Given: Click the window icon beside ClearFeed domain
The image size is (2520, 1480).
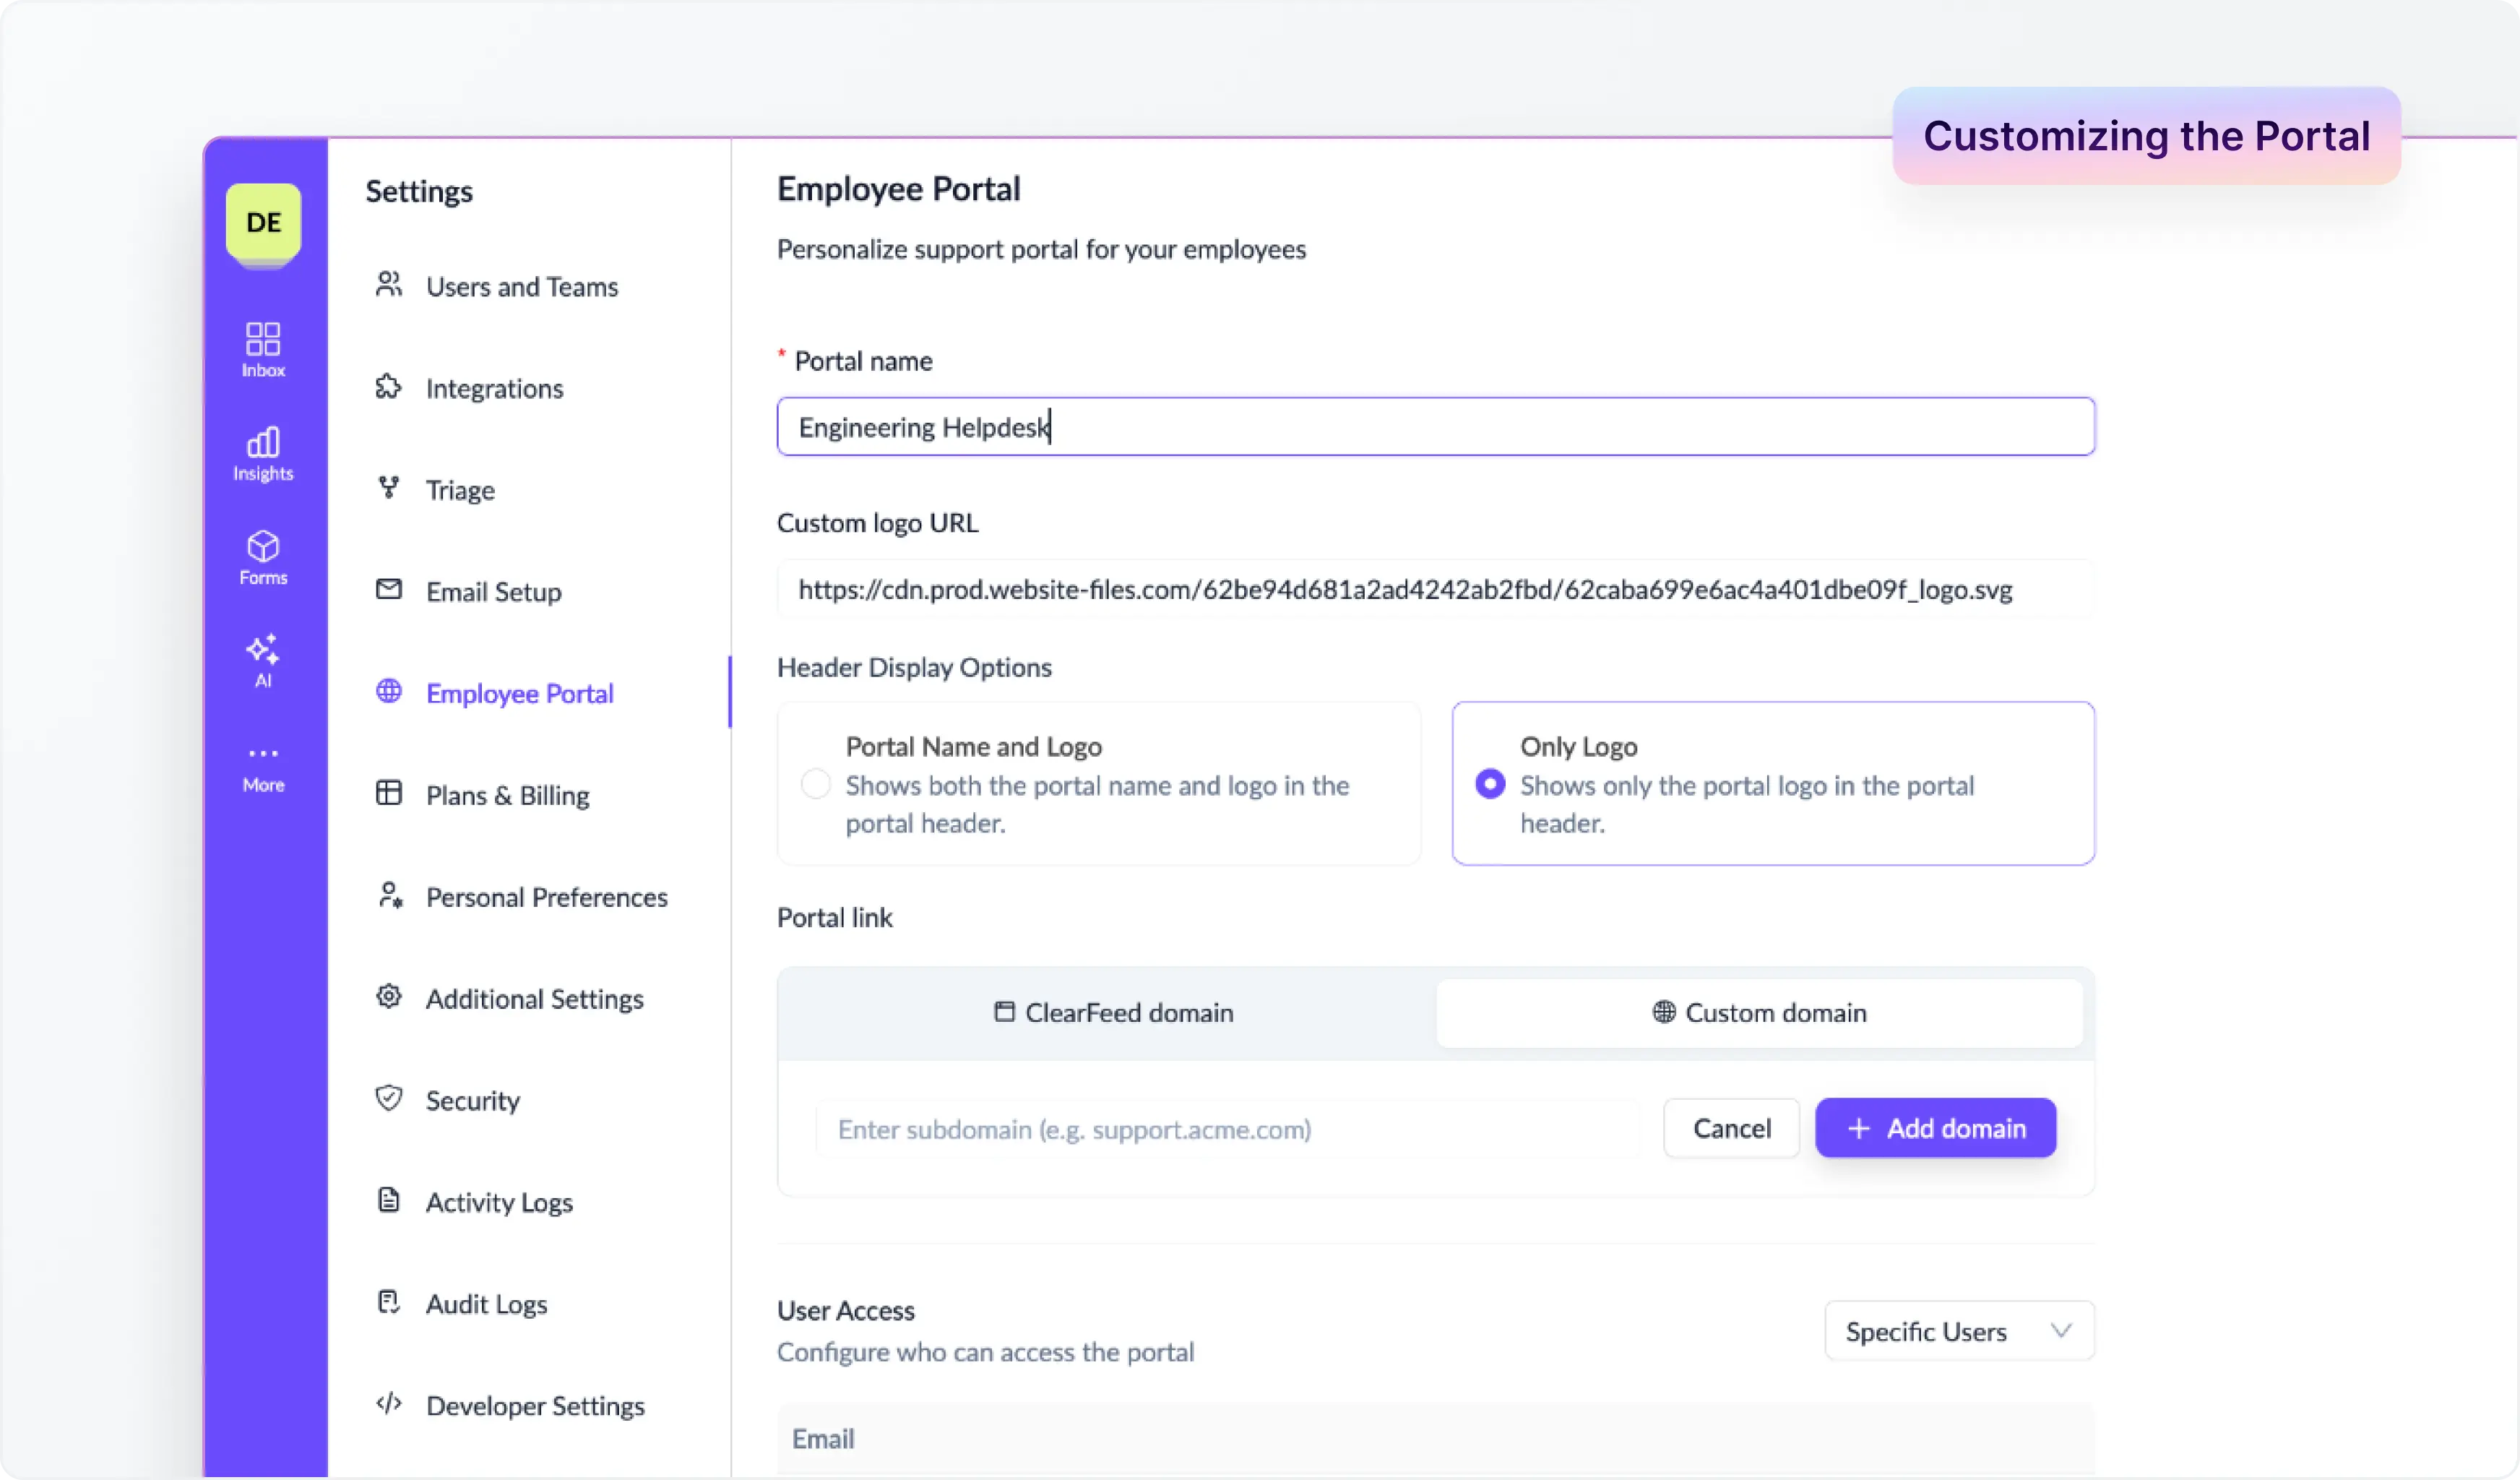Looking at the screenshot, I should point(1004,1012).
